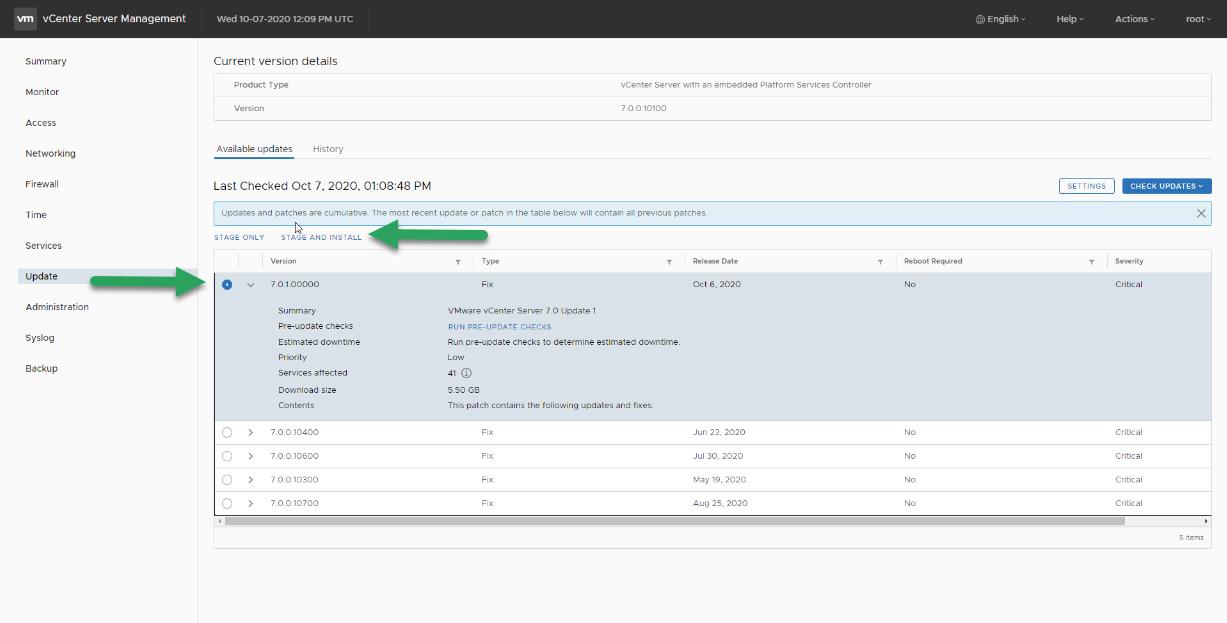Click the scrollbar right arrow

click(1207, 521)
